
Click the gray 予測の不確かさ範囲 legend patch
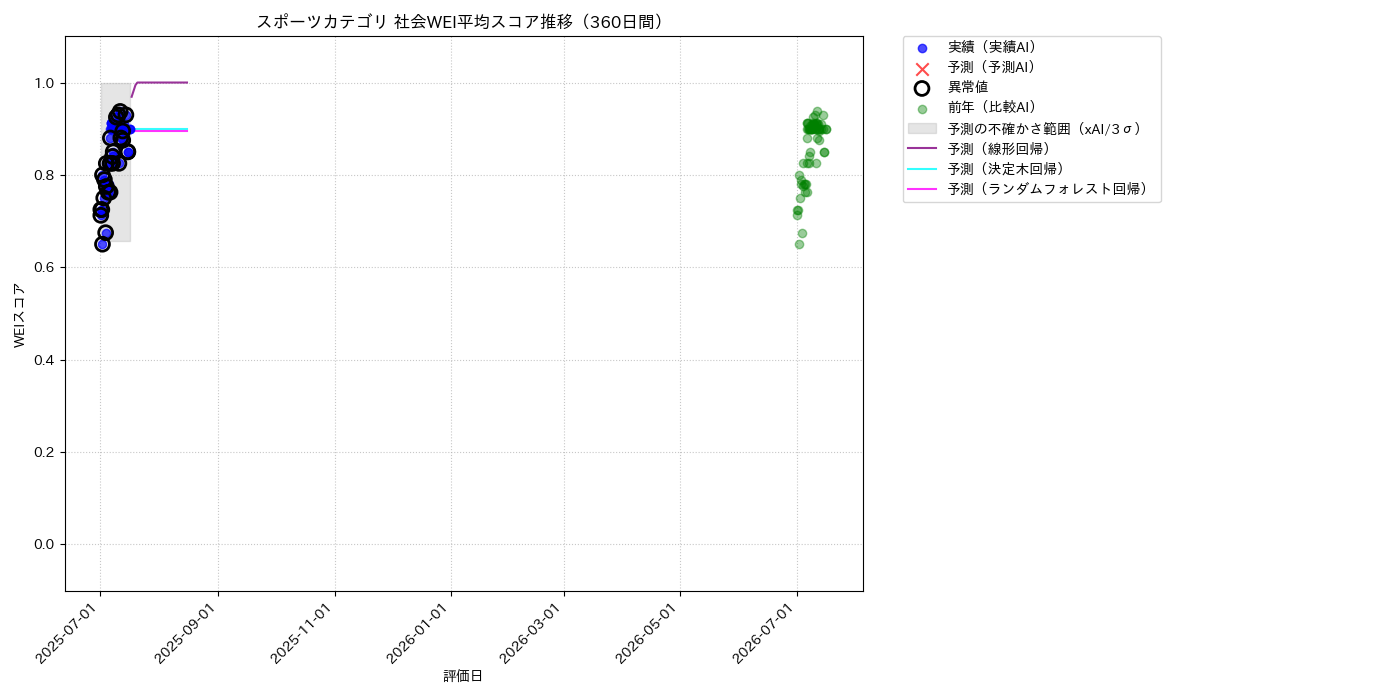pyautogui.click(x=922, y=129)
